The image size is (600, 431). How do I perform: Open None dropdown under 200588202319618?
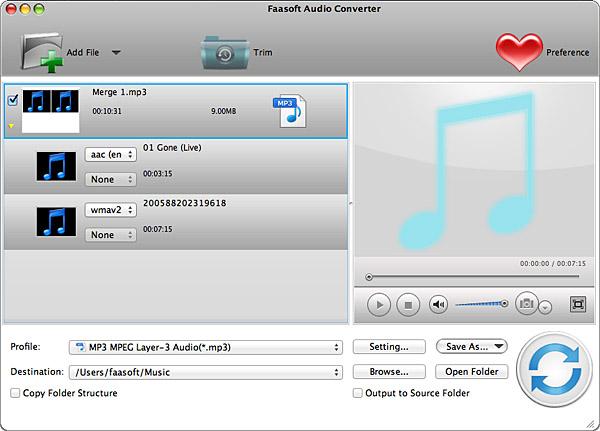point(111,235)
